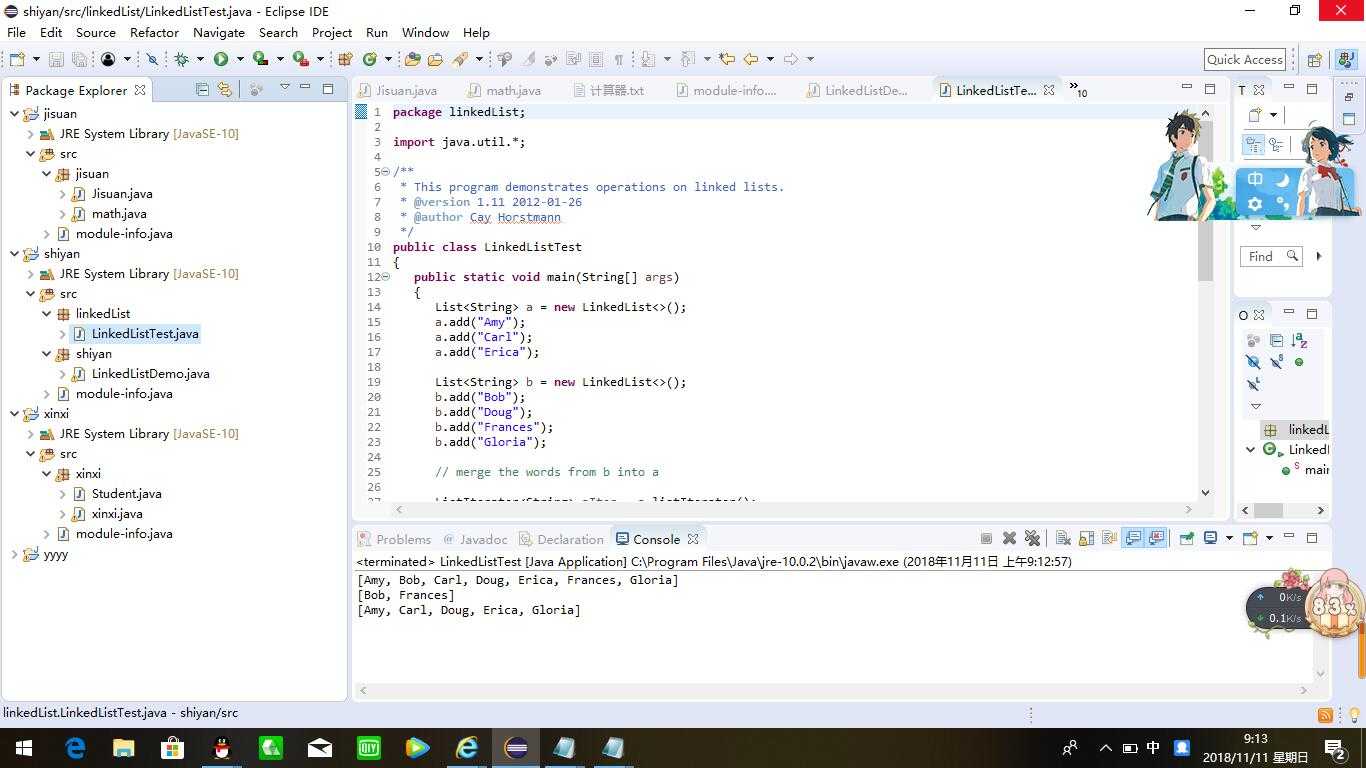
Task: Toggle Hide Local Types in Outline
Action: click(1253, 384)
